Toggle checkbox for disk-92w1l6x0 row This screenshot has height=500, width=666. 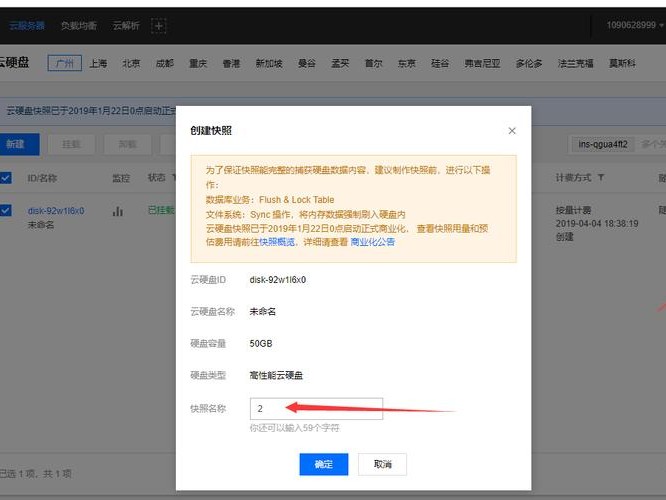pyautogui.click(x=6, y=210)
